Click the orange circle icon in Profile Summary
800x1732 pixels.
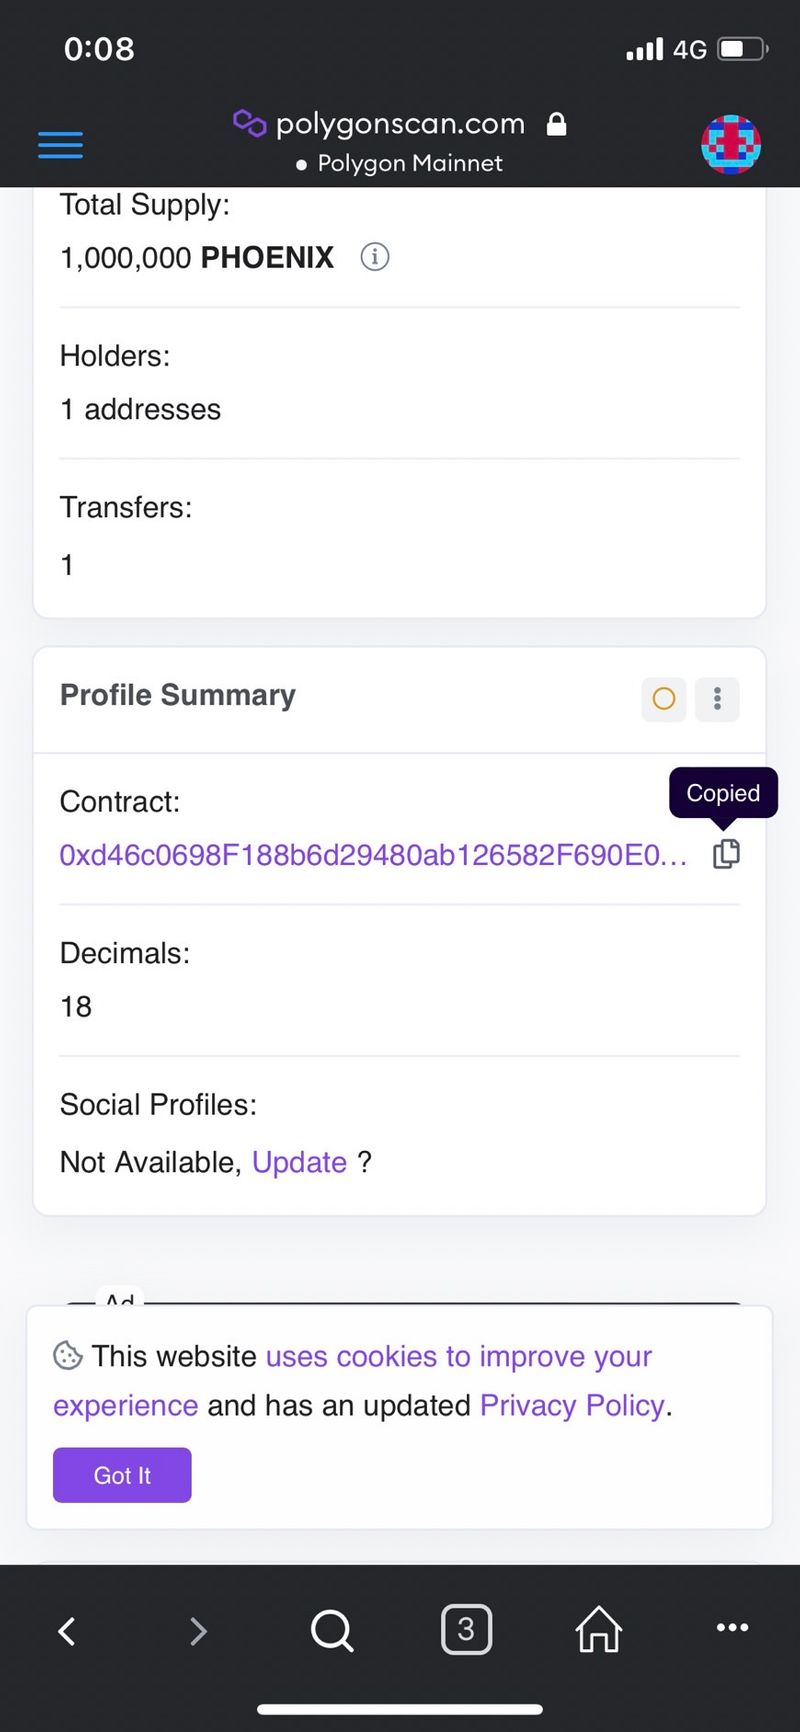click(x=663, y=698)
